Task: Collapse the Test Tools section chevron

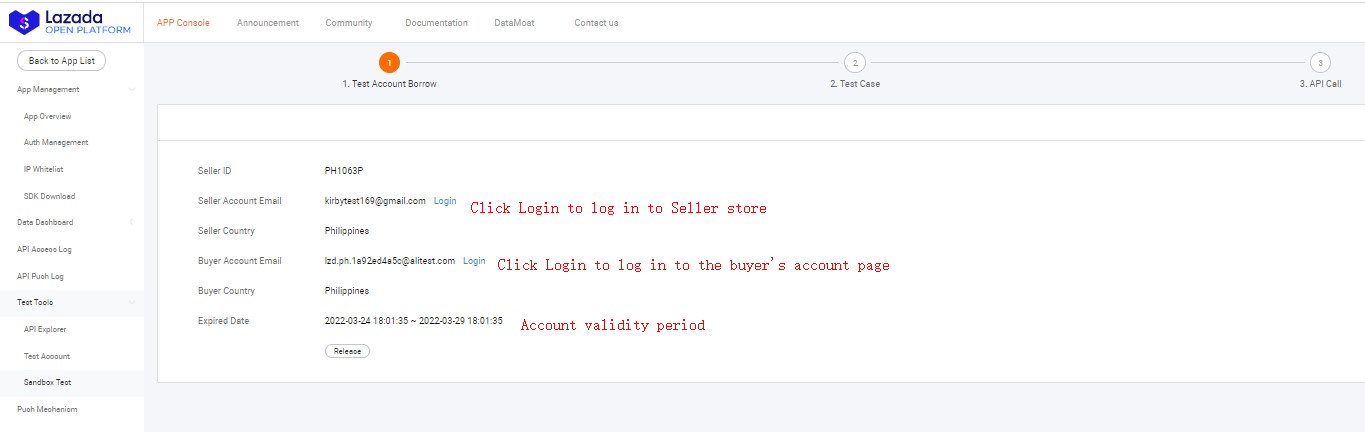Action: coord(131,302)
